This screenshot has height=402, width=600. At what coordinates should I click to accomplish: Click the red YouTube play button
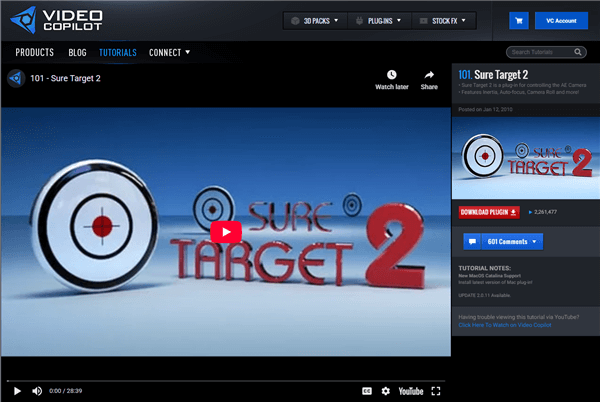coord(226,232)
